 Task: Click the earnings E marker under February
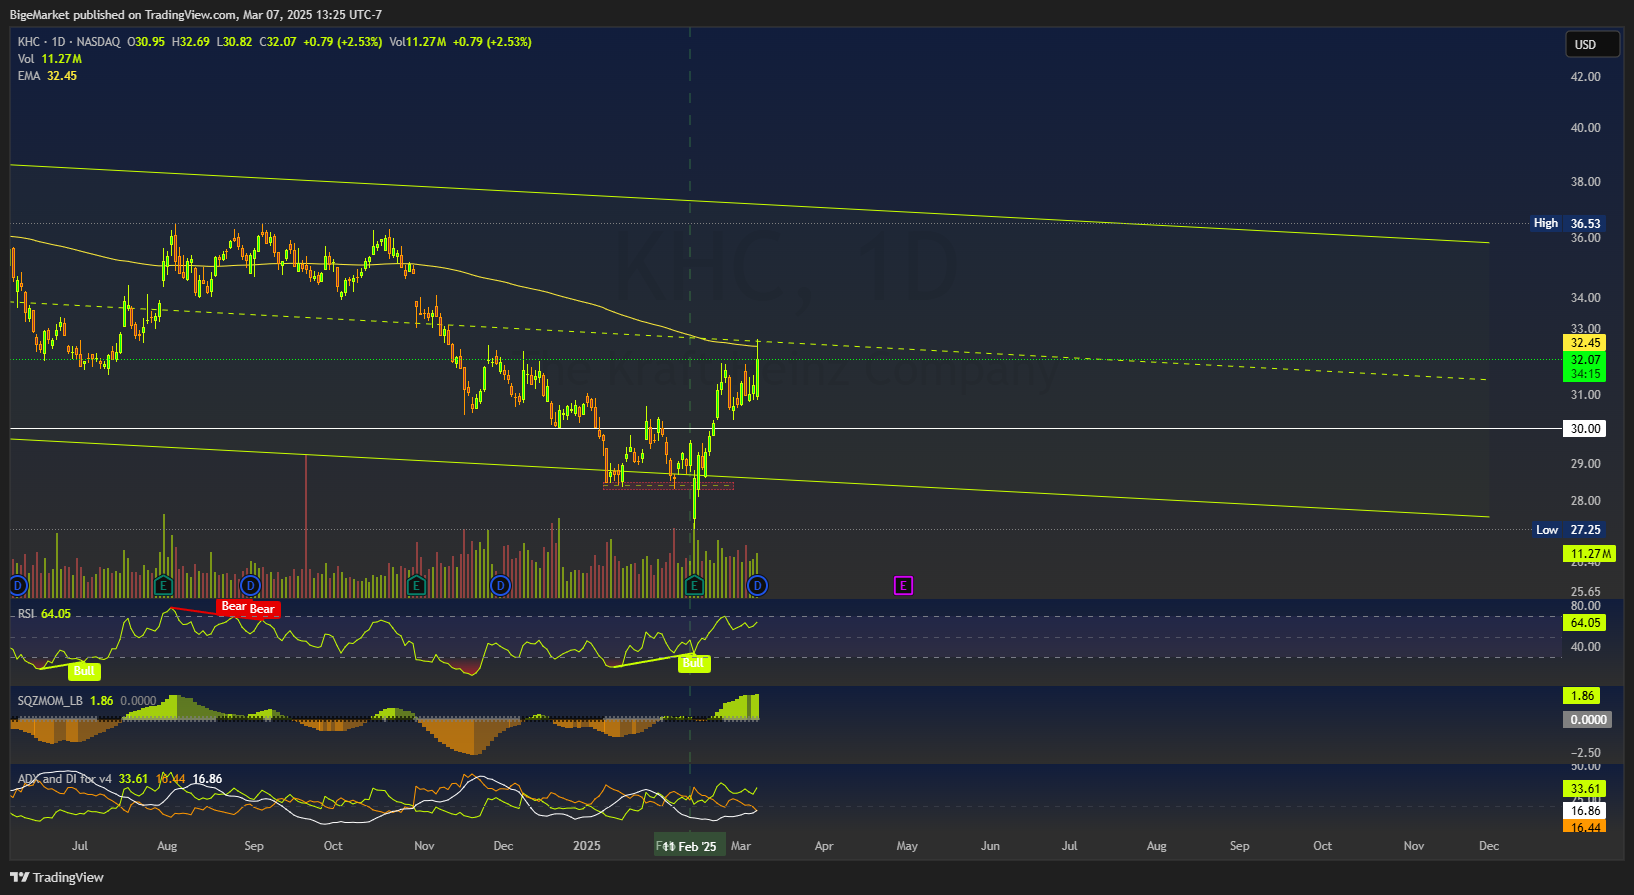[x=694, y=585]
